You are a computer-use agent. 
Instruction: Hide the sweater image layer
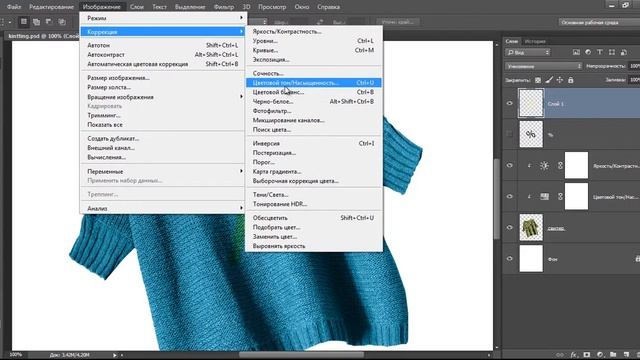509,227
